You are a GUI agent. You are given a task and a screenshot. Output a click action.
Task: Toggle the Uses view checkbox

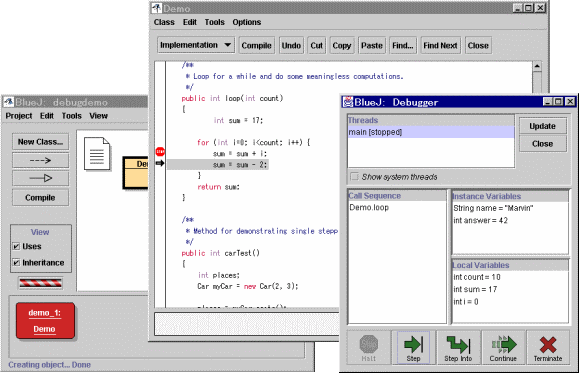point(16,246)
